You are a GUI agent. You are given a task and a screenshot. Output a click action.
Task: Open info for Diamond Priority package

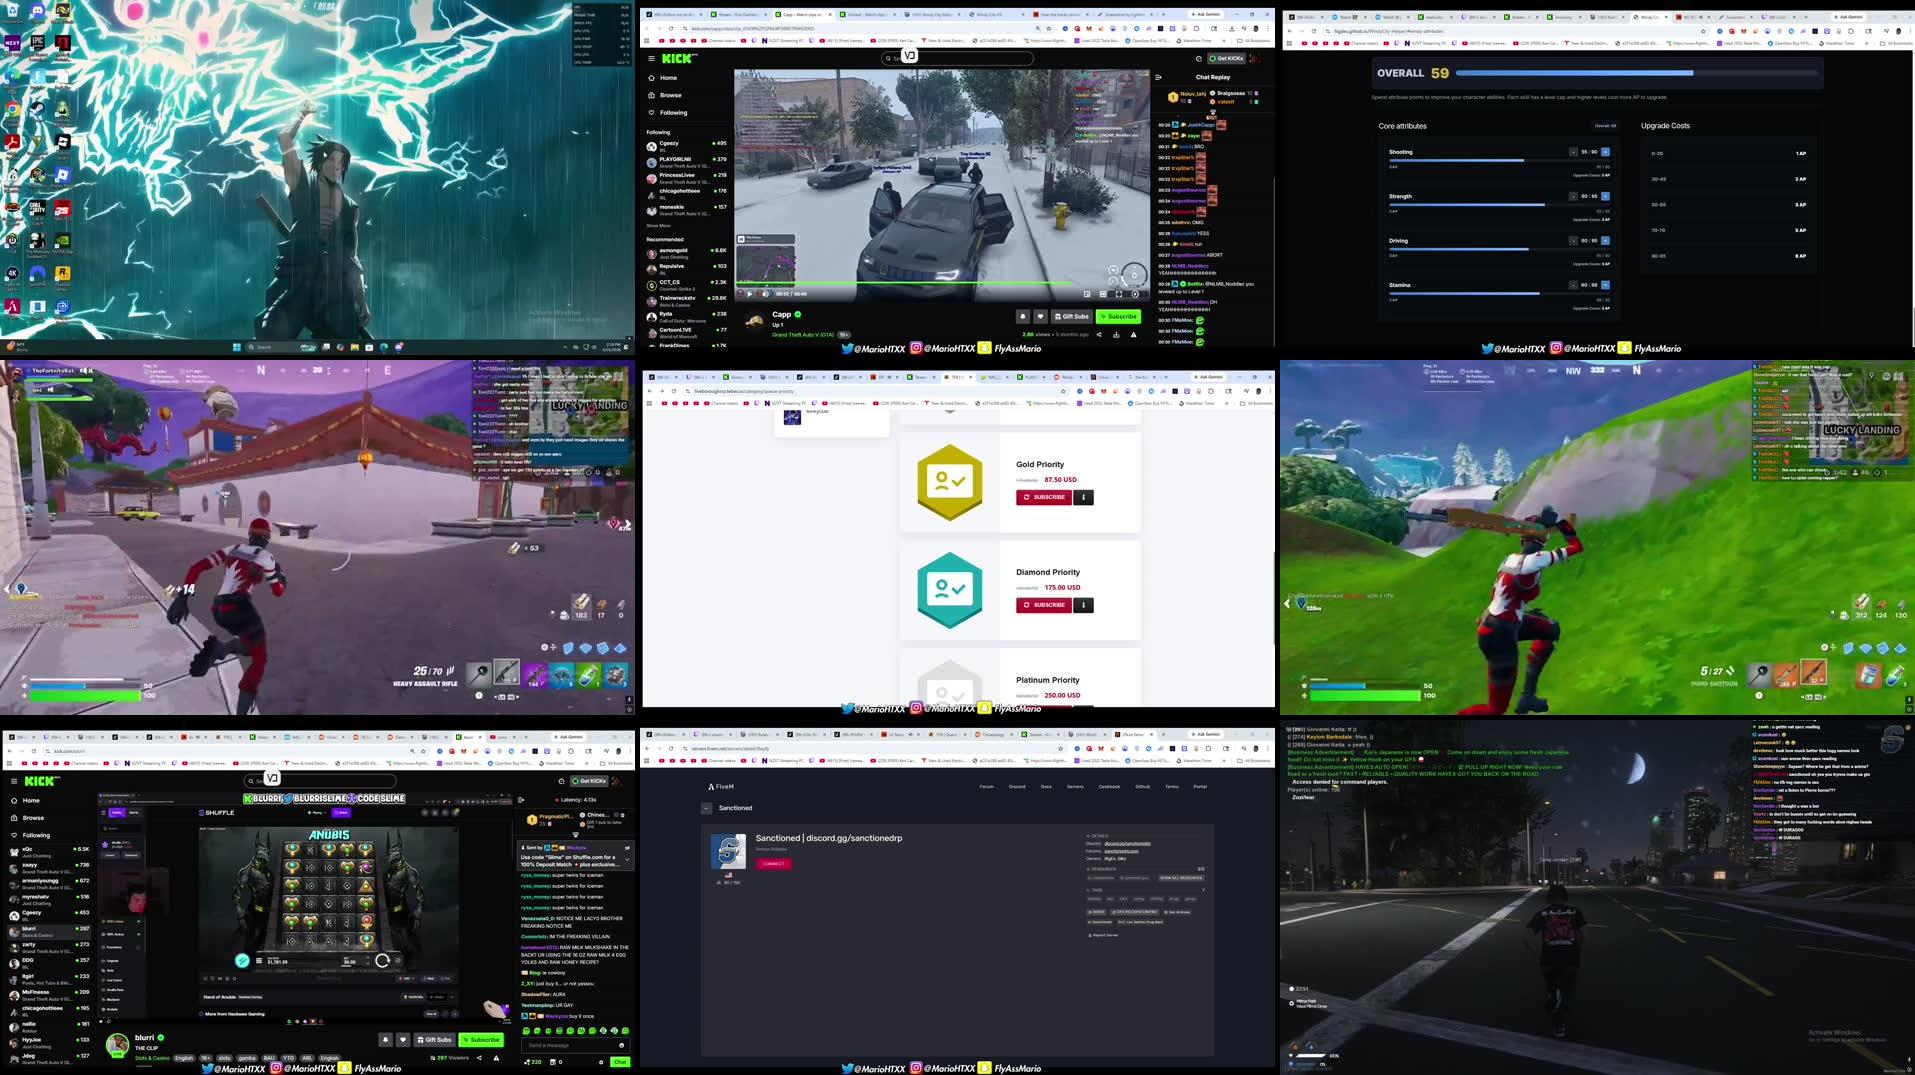1083,605
